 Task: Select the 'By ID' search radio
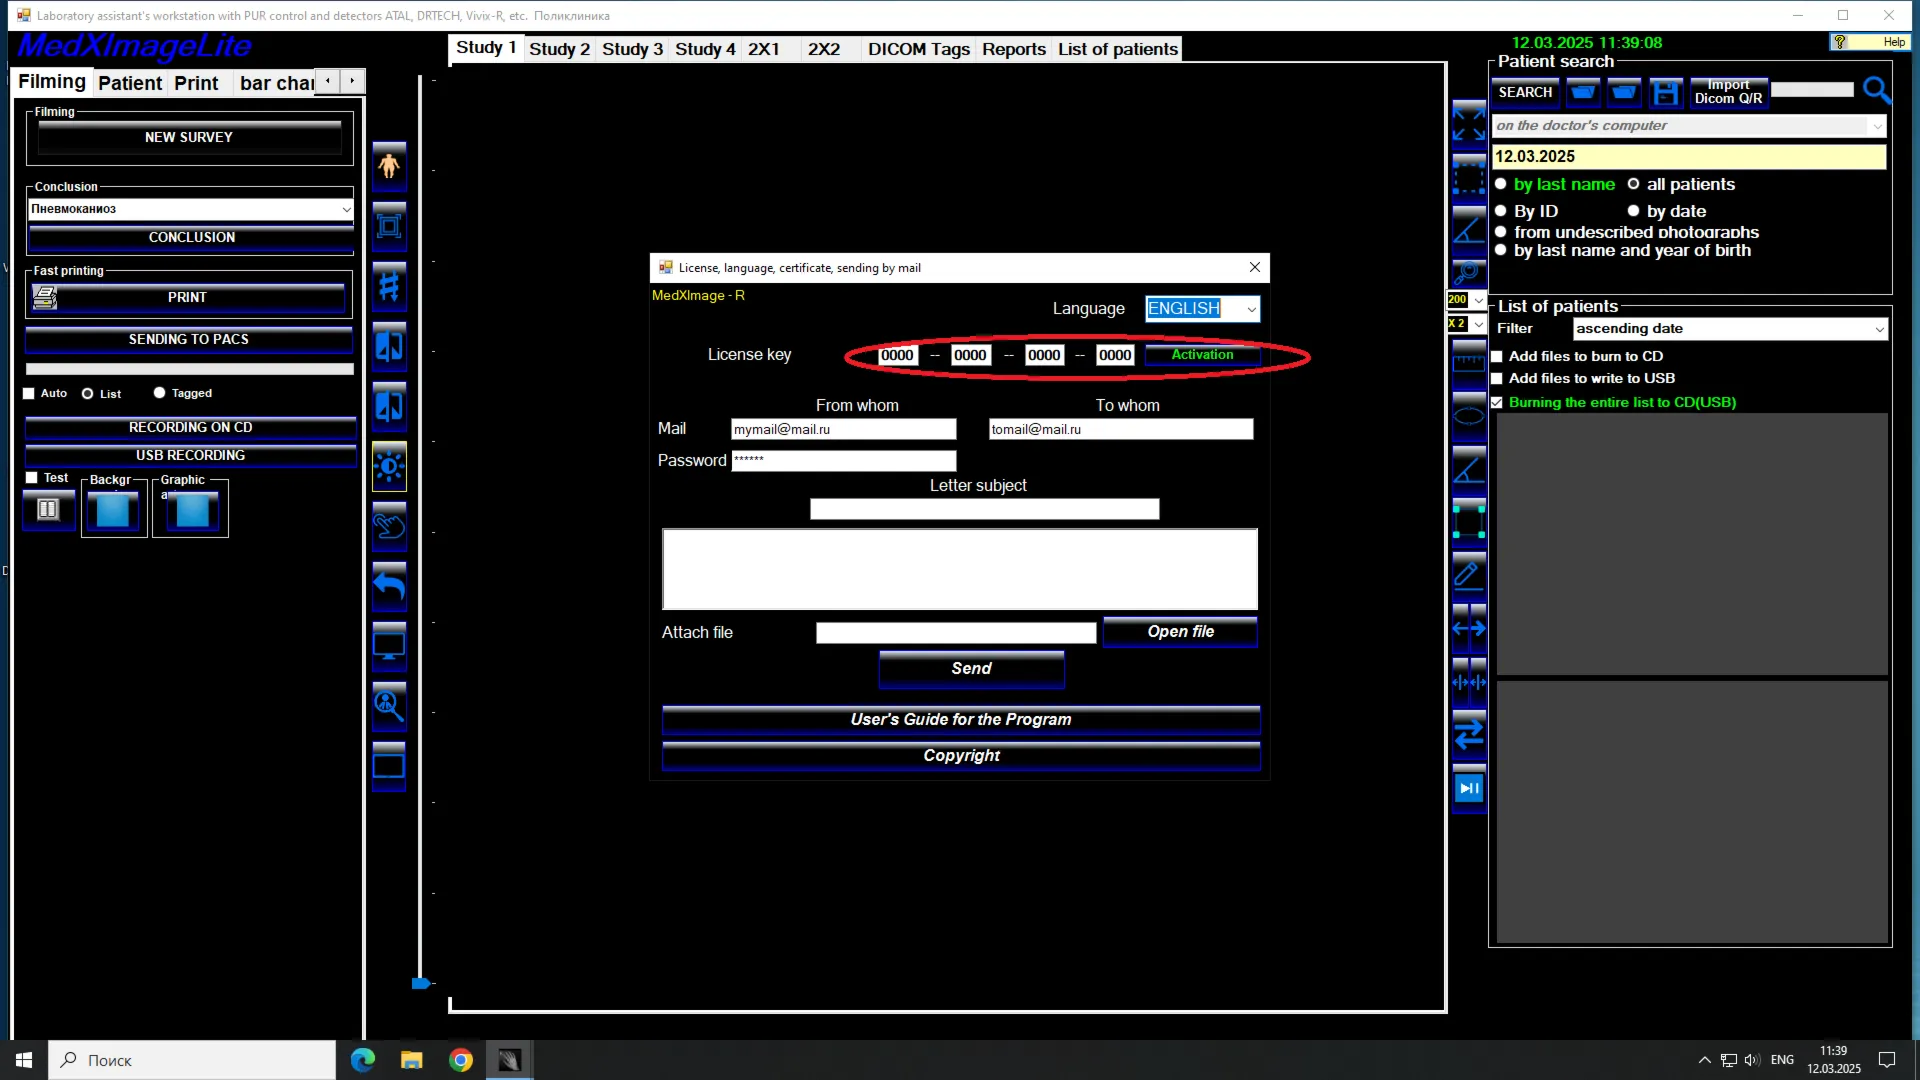1500,211
